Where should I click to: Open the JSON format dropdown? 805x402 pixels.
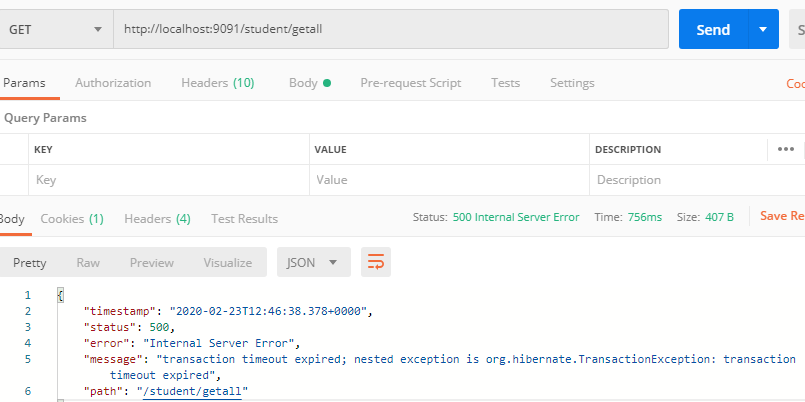pos(313,262)
